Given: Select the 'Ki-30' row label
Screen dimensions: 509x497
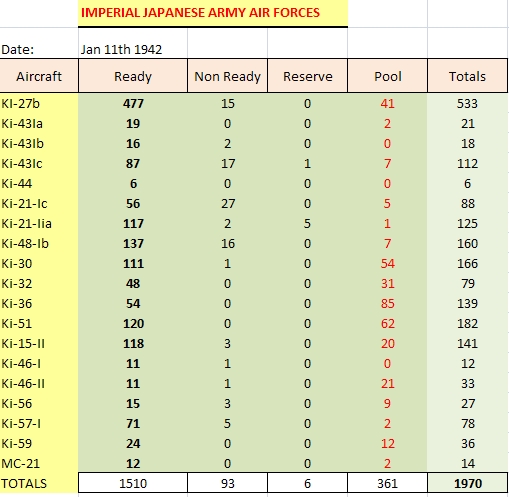Looking at the screenshot, I should coord(39,264).
